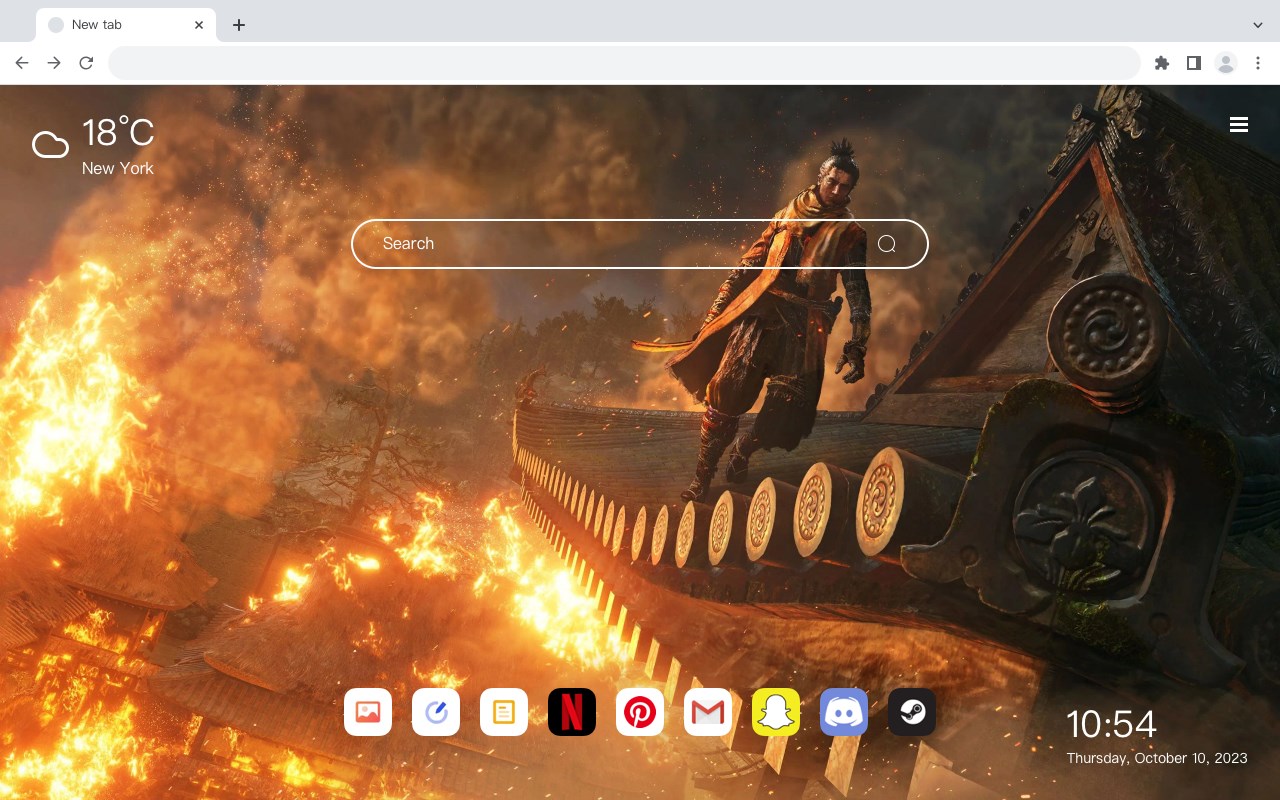Go back to the previous page
The image size is (1280, 800).
22,63
